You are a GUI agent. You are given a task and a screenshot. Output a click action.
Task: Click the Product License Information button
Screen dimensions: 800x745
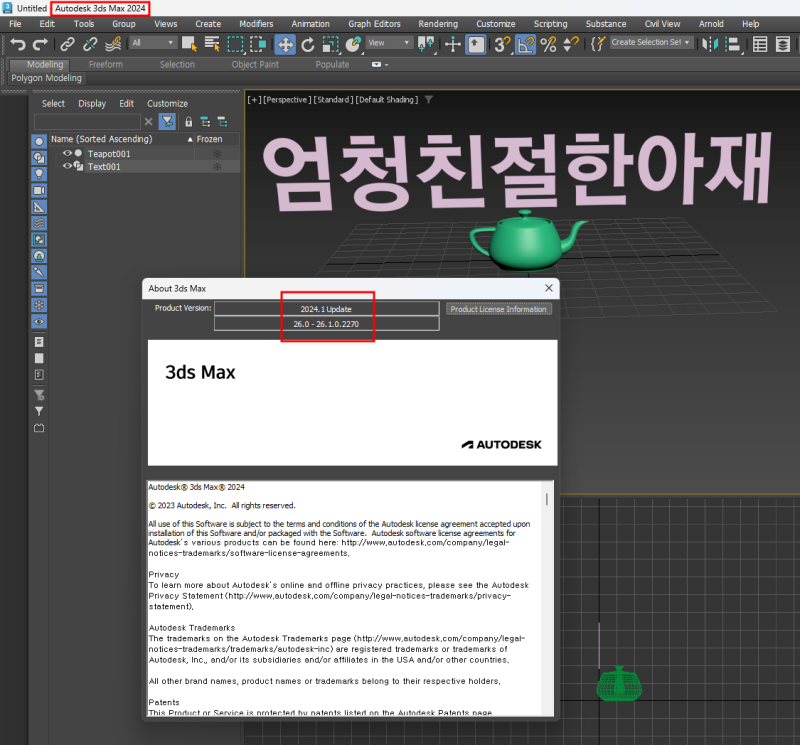(499, 309)
